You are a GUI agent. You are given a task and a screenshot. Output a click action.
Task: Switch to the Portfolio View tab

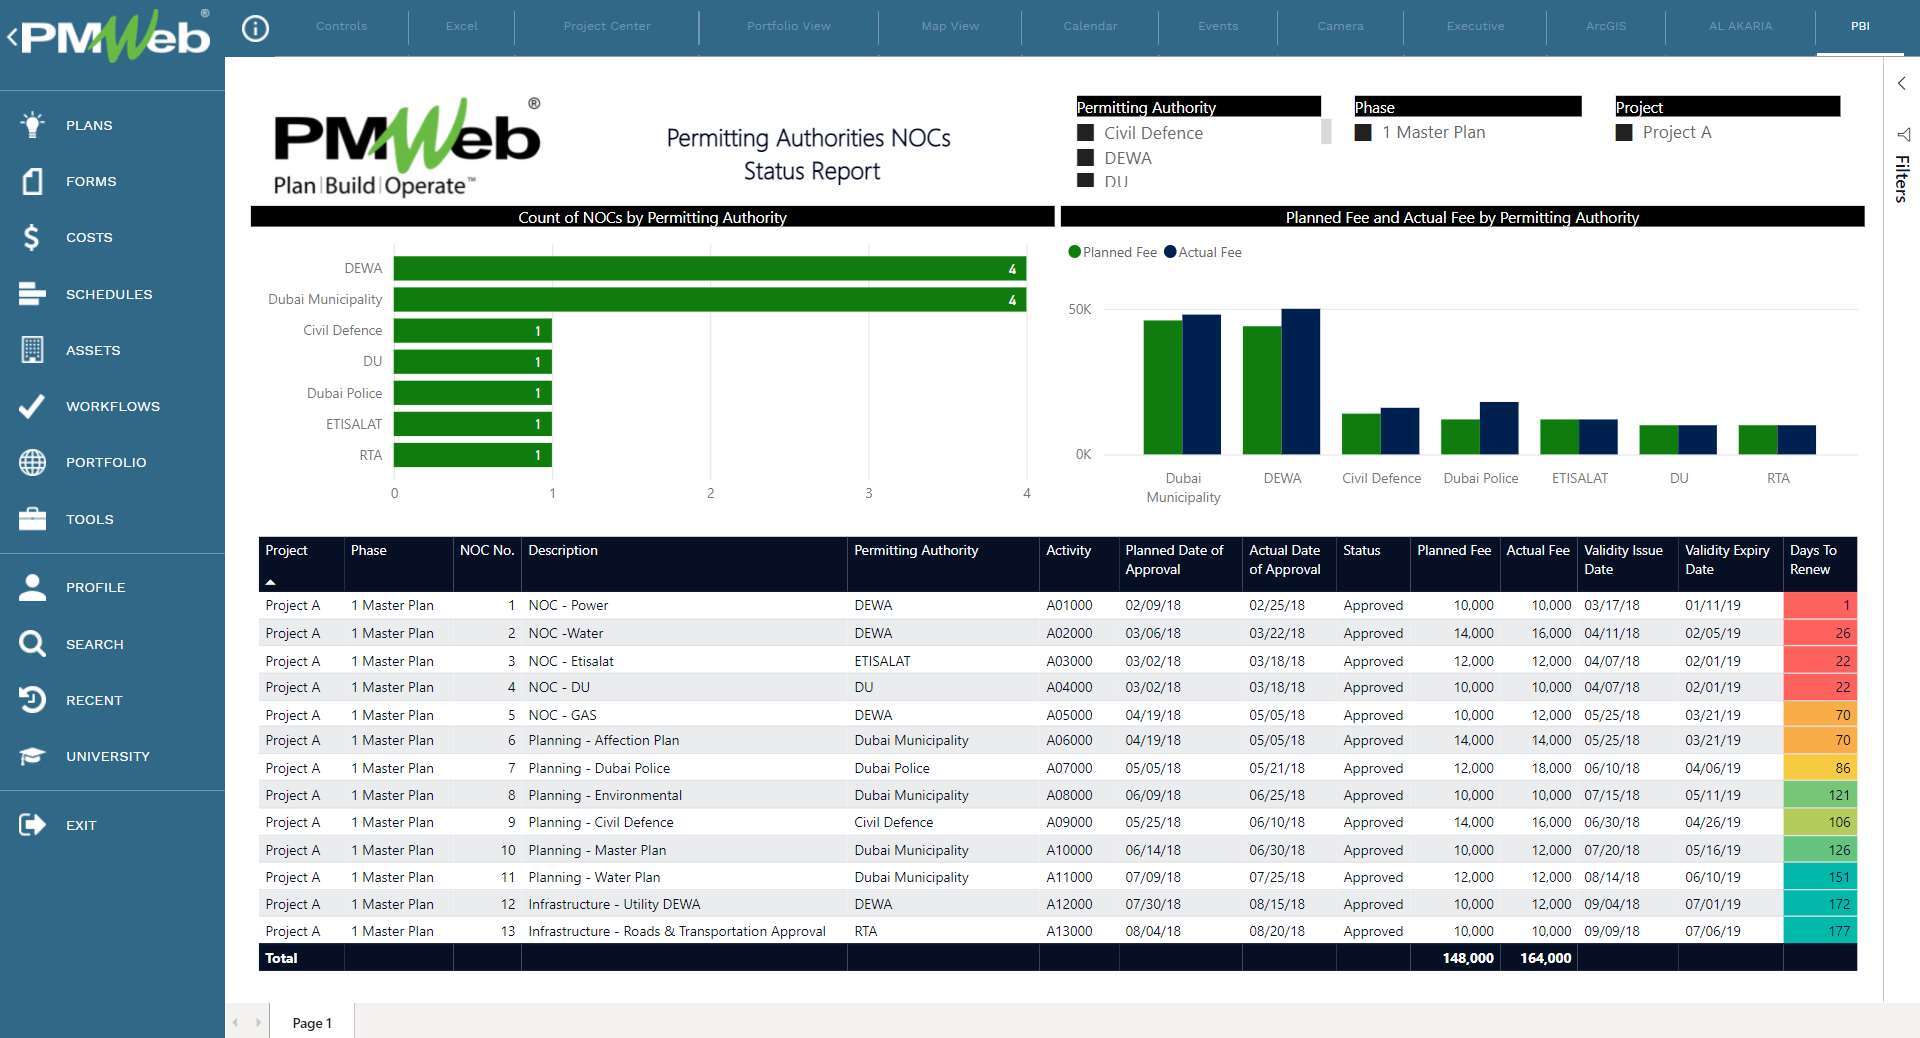point(788,26)
